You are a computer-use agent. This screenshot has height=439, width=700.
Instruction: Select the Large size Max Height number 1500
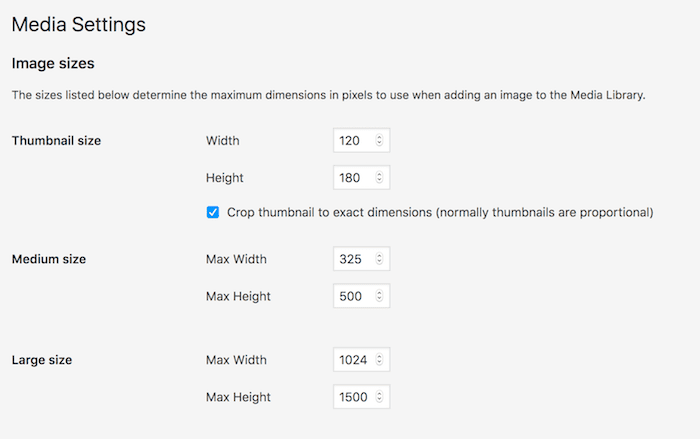tap(354, 397)
